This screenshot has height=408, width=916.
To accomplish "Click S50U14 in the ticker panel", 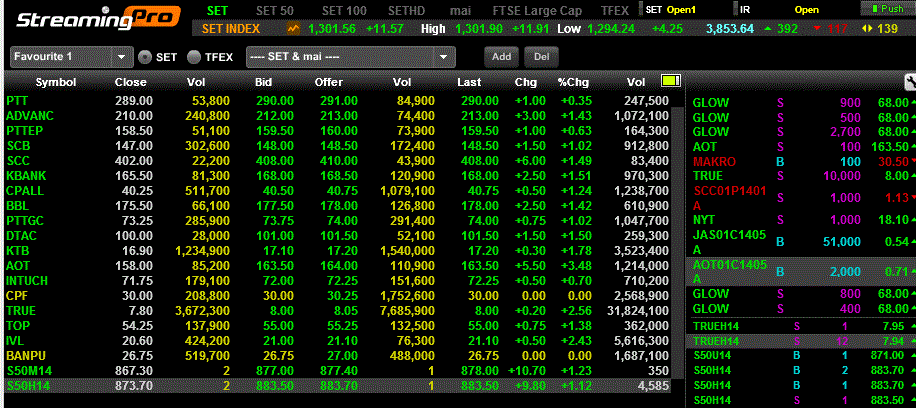I will click(712, 355).
